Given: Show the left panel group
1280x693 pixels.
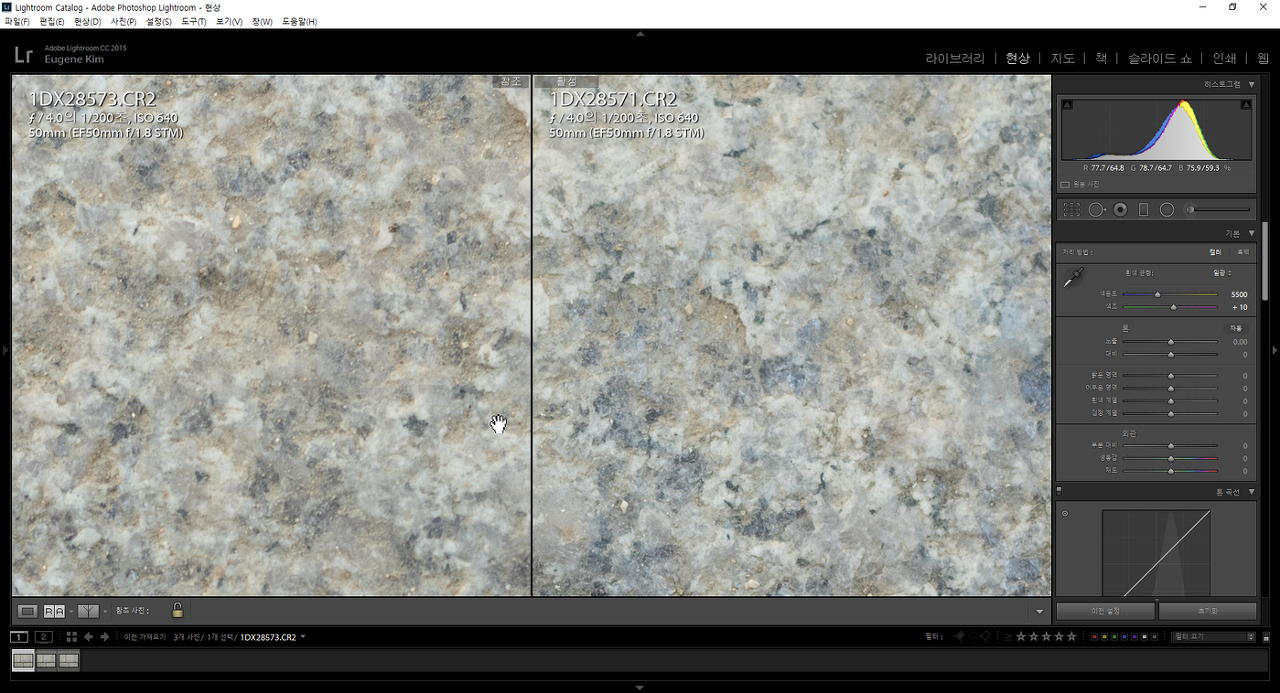Looking at the screenshot, I should [x=4, y=350].
